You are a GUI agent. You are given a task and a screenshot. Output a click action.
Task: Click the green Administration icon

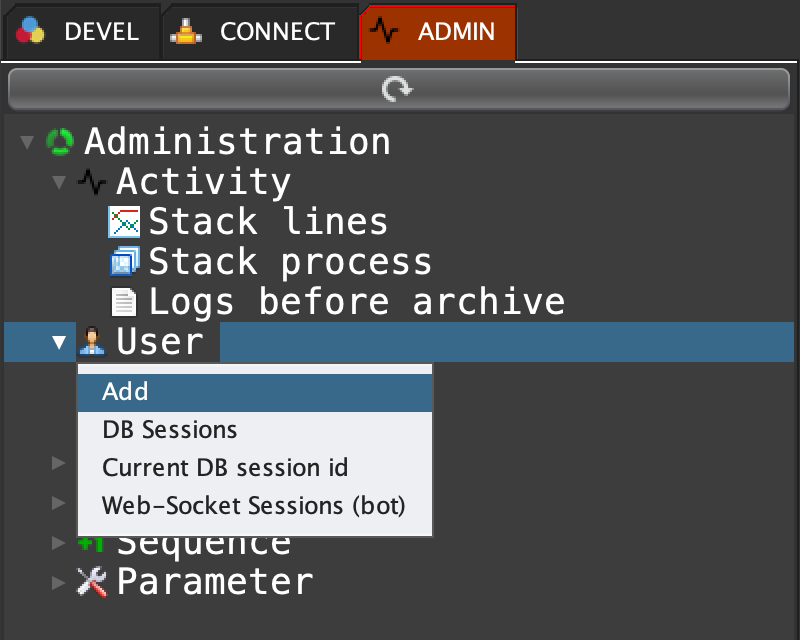tap(60, 142)
